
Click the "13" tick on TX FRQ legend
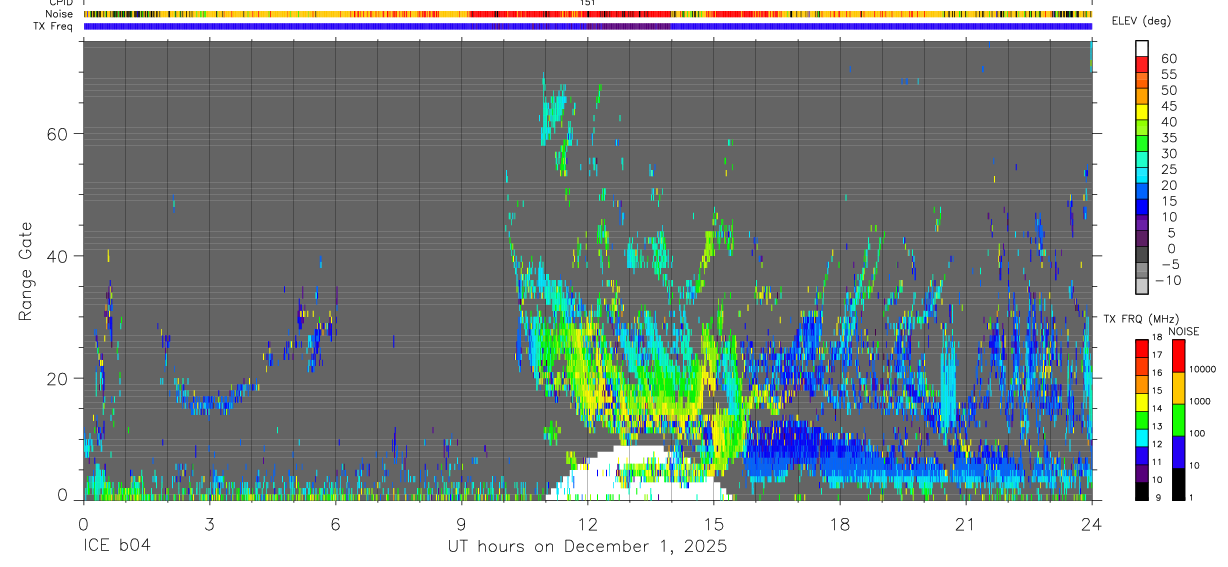(1156, 426)
